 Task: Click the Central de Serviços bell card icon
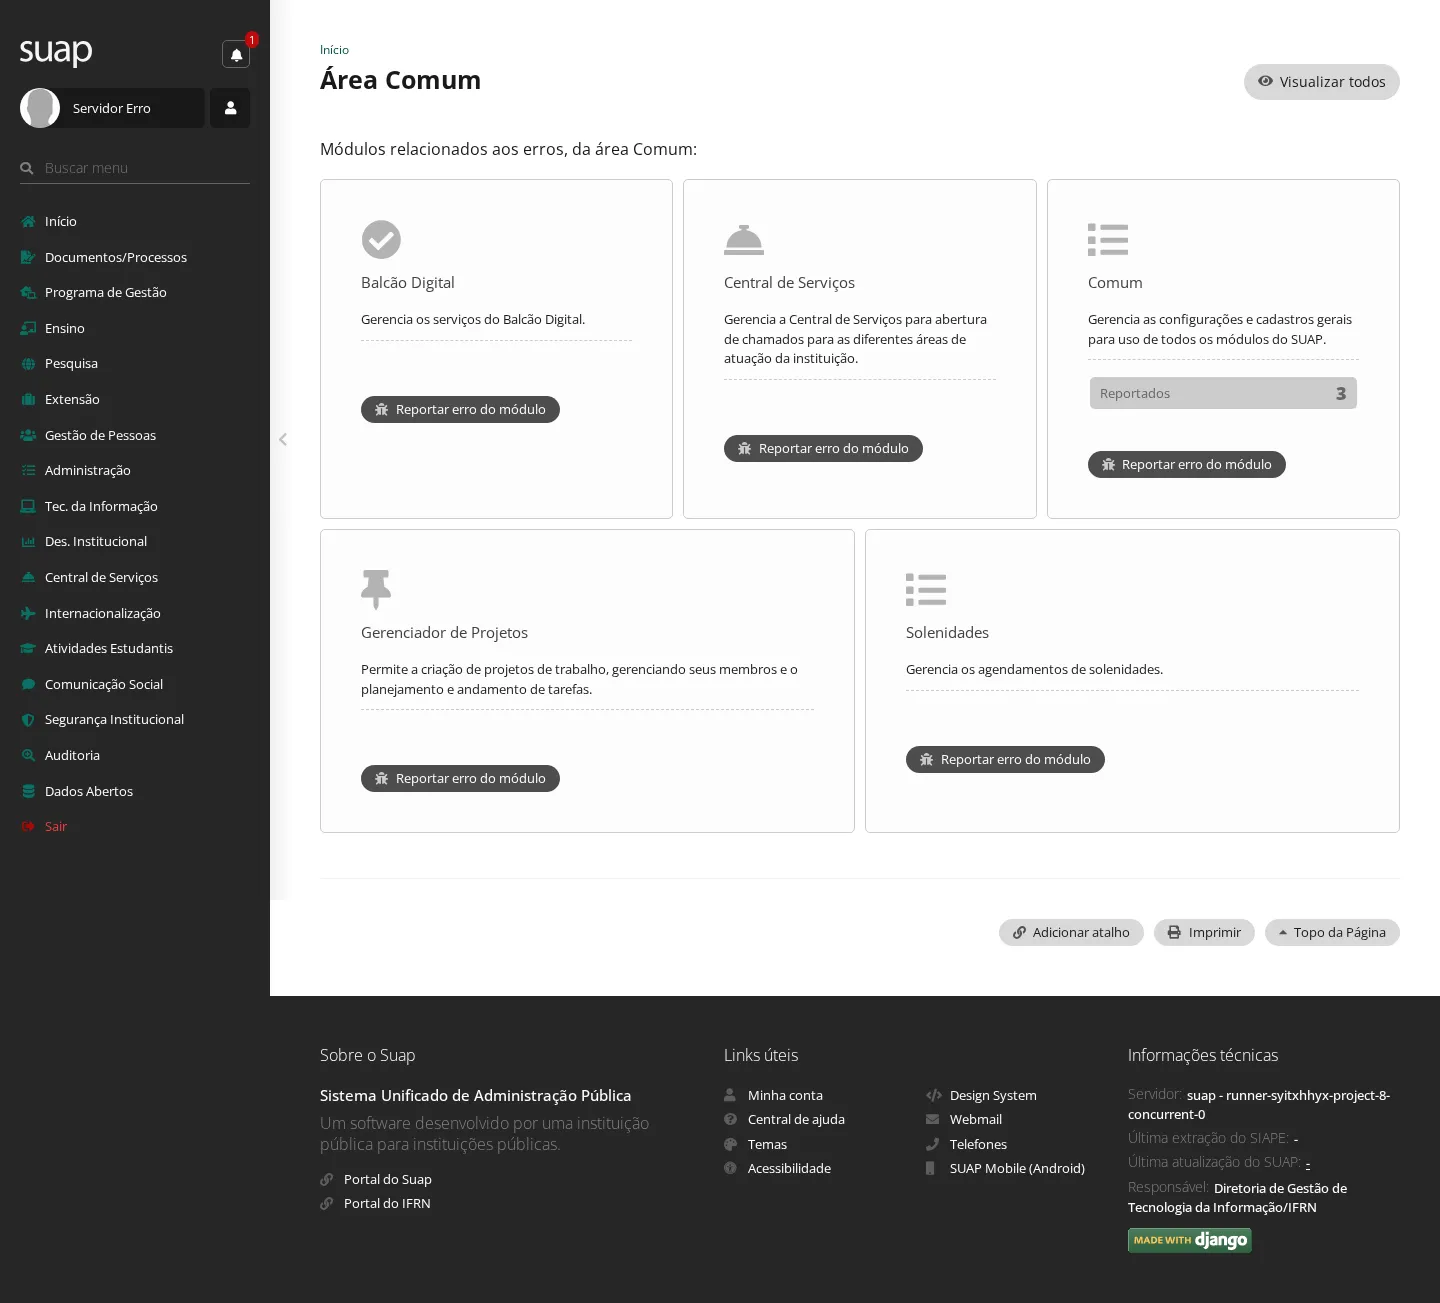744,240
